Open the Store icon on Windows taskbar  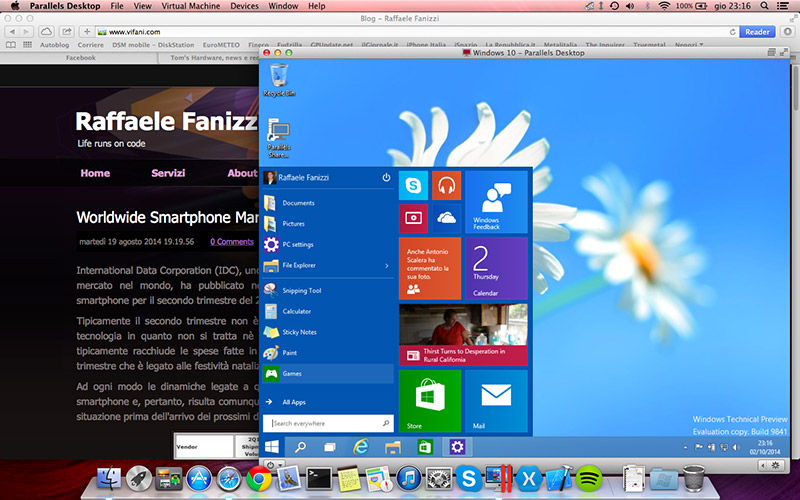pos(425,447)
